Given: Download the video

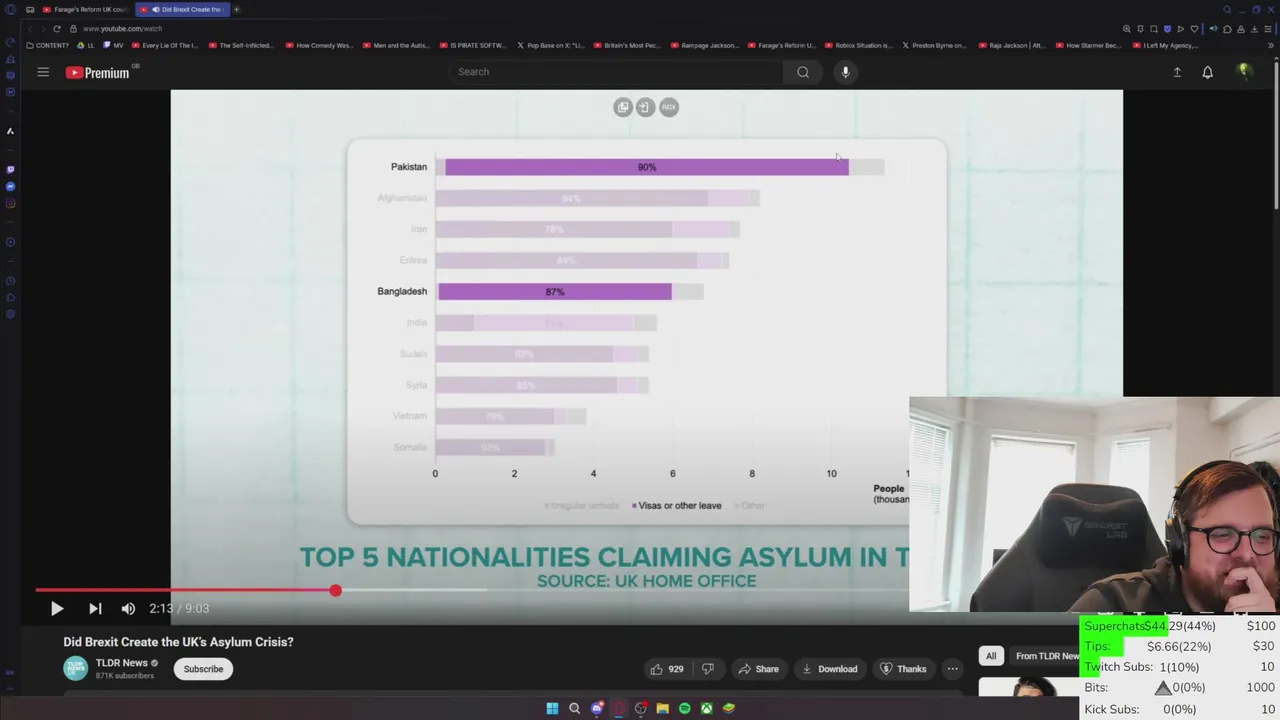Looking at the screenshot, I should pyautogui.click(x=829, y=669).
